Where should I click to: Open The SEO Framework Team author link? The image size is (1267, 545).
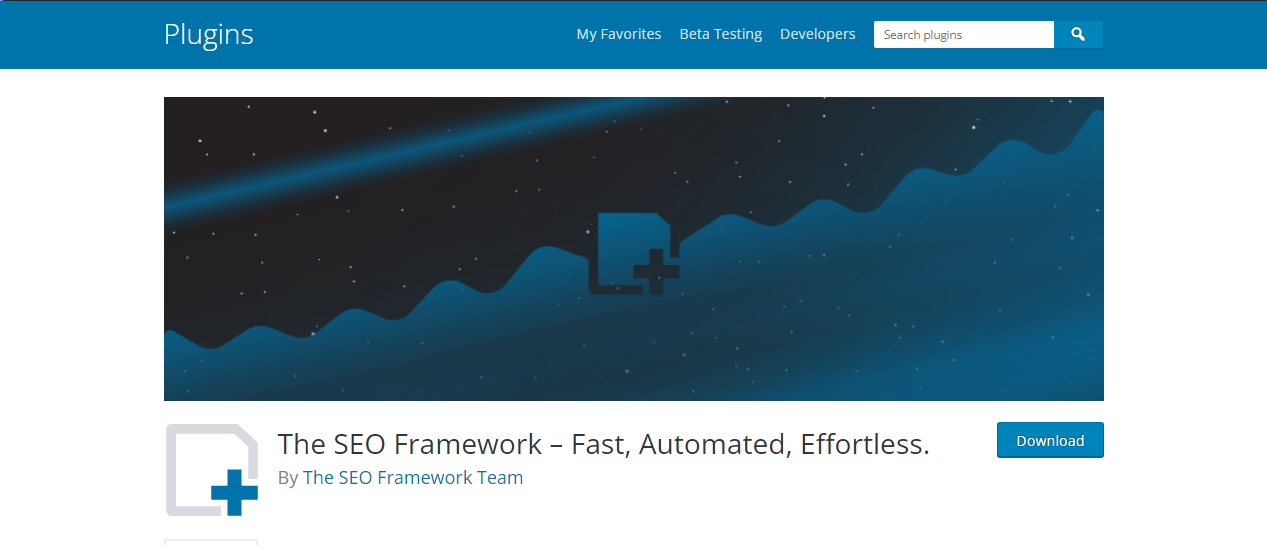[413, 477]
